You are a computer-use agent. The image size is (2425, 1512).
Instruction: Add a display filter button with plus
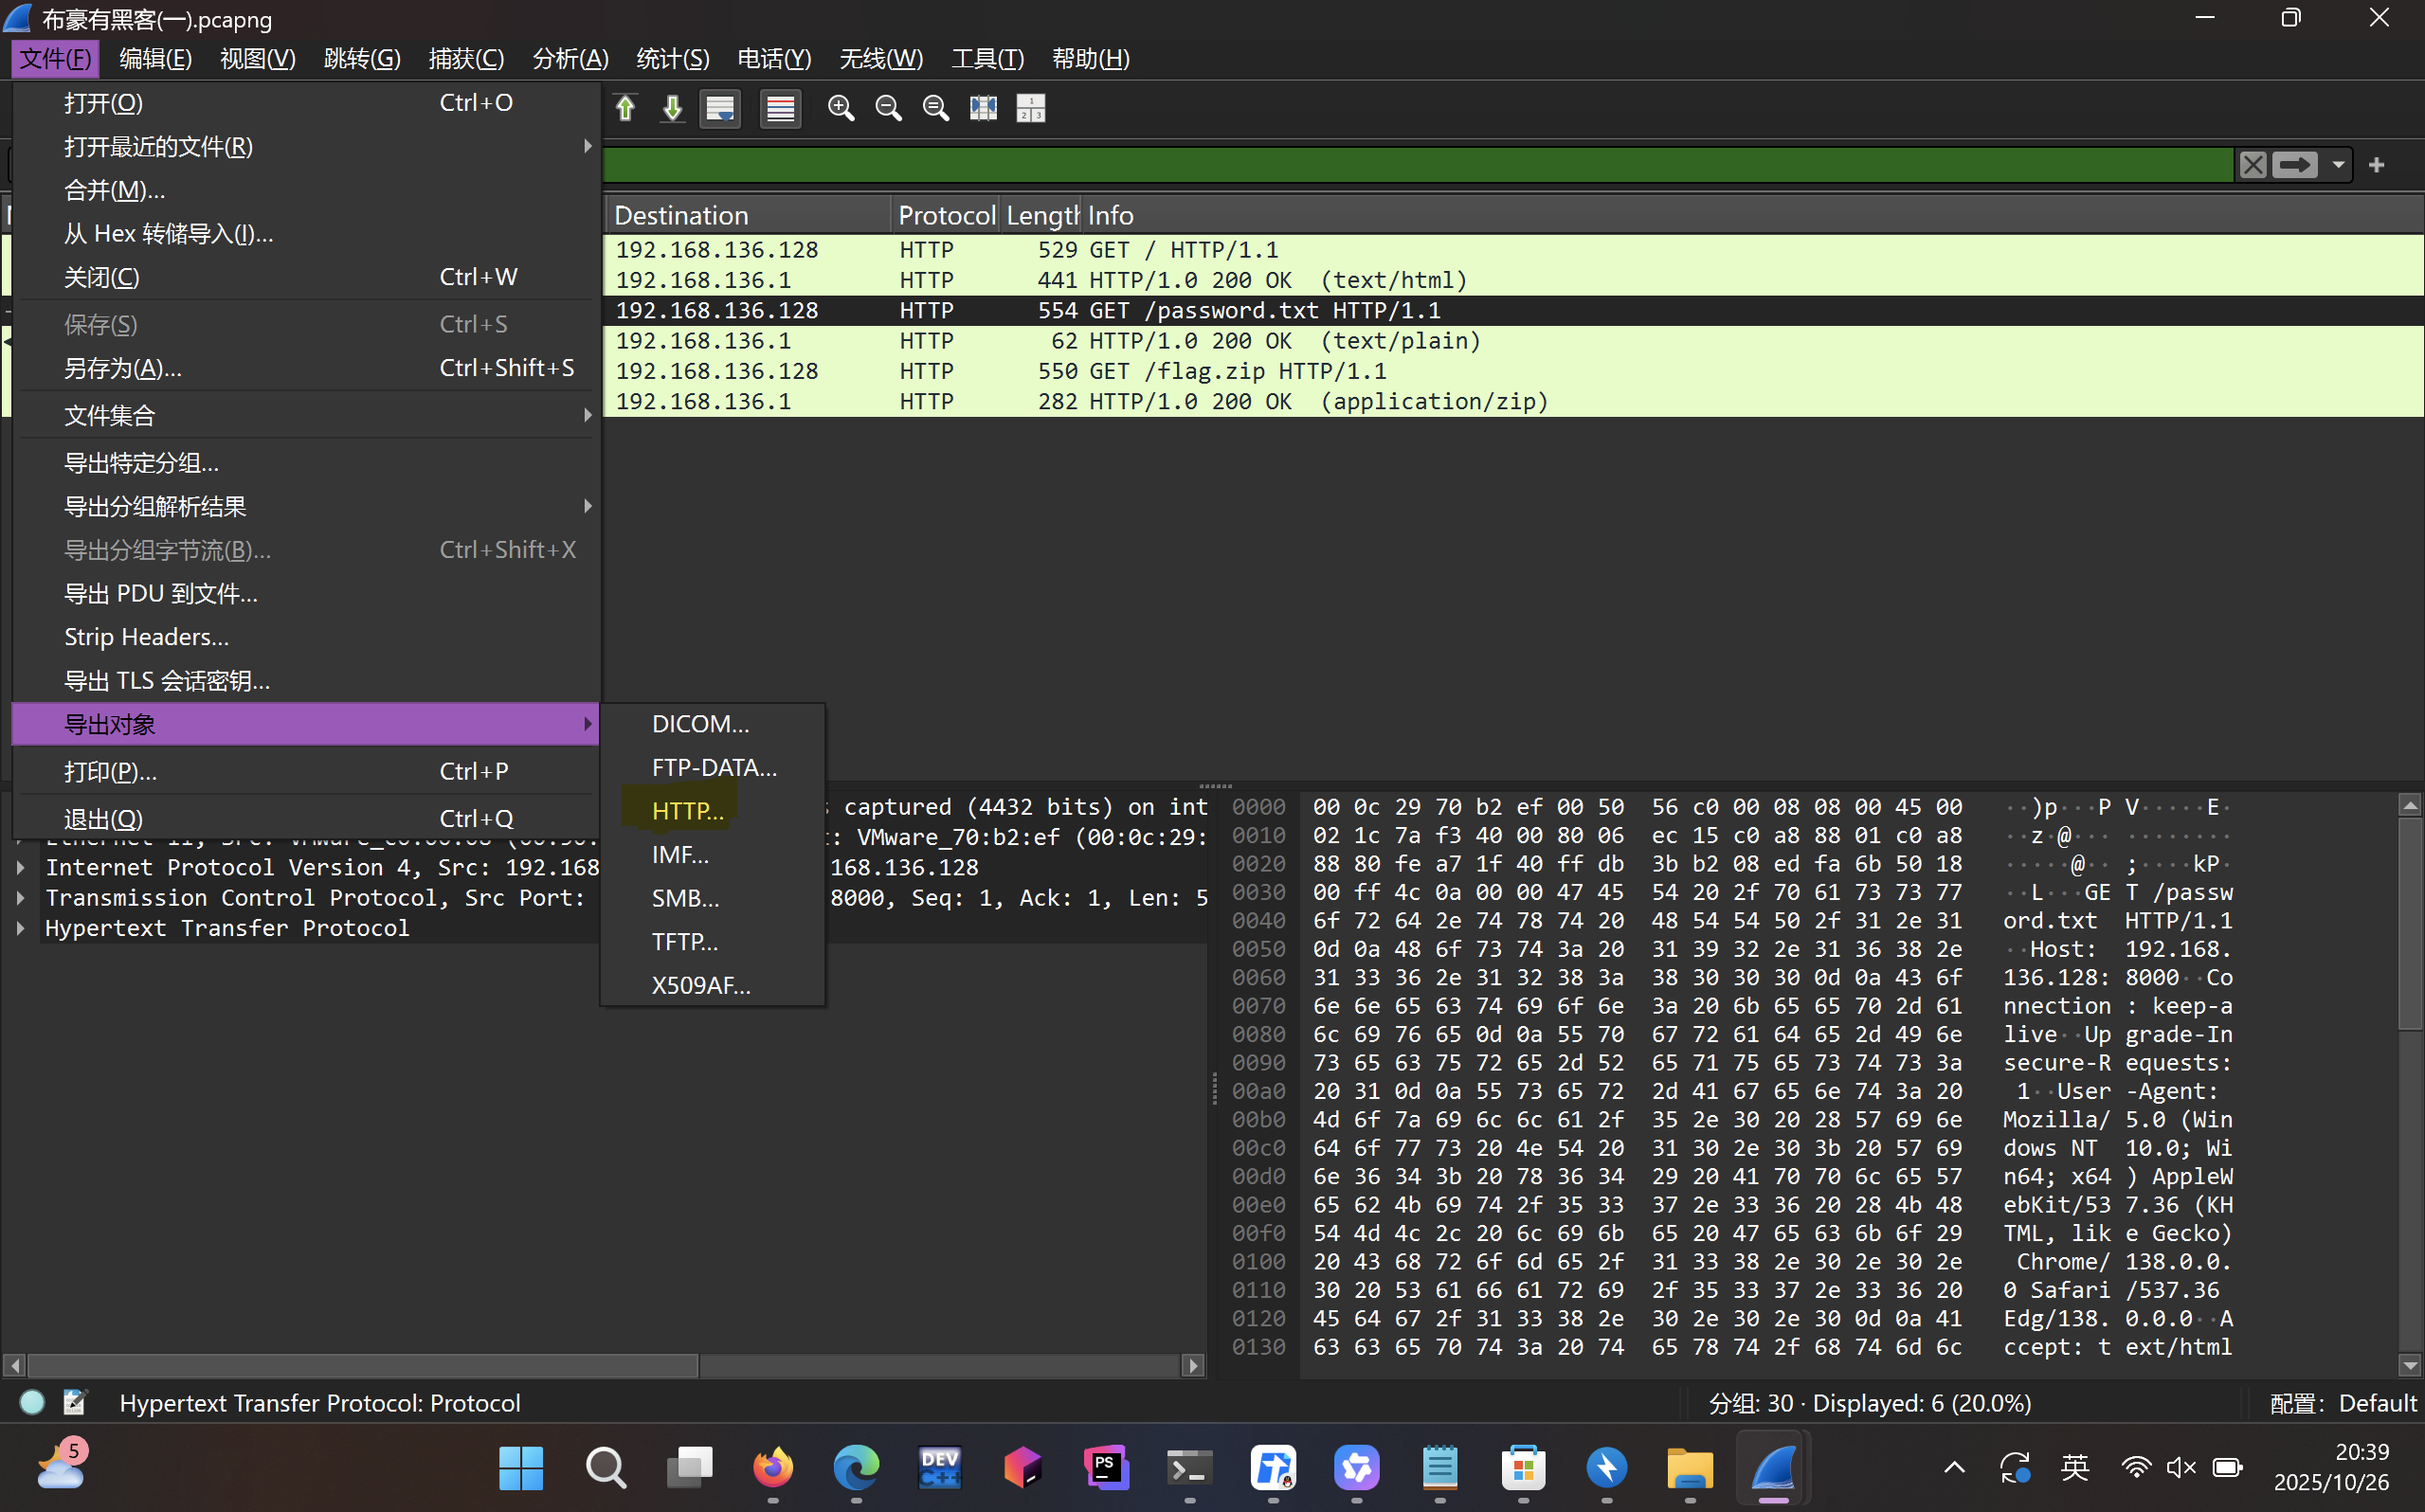(x=2377, y=165)
